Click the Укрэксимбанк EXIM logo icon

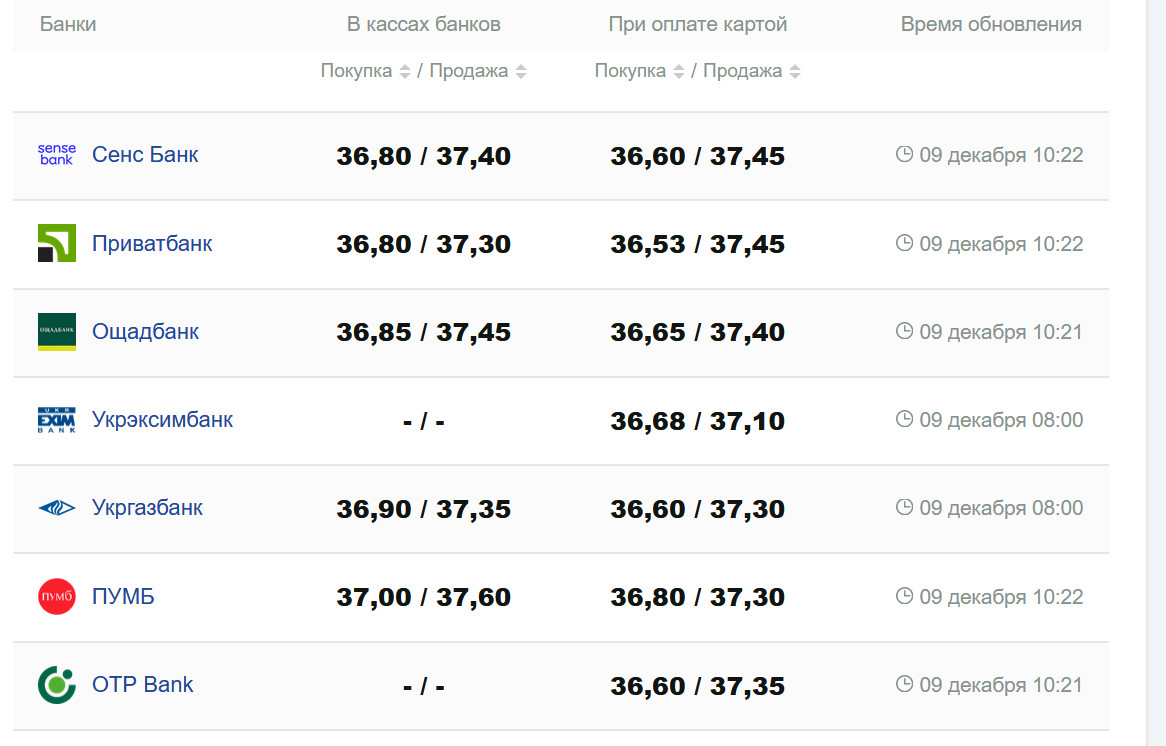pyautogui.click(x=57, y=420)
